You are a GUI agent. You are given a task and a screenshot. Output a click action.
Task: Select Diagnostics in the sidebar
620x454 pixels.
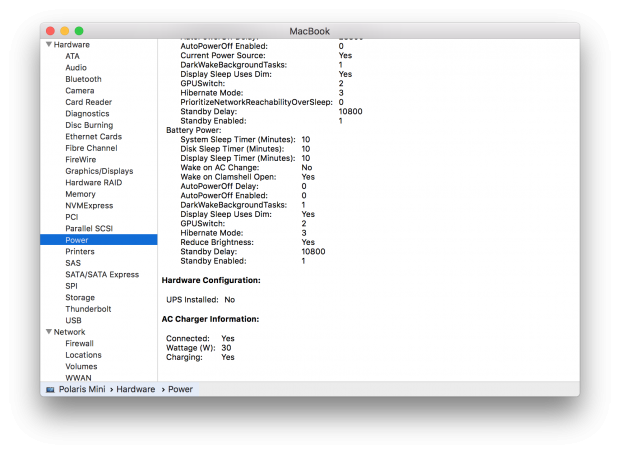point(87,114)
